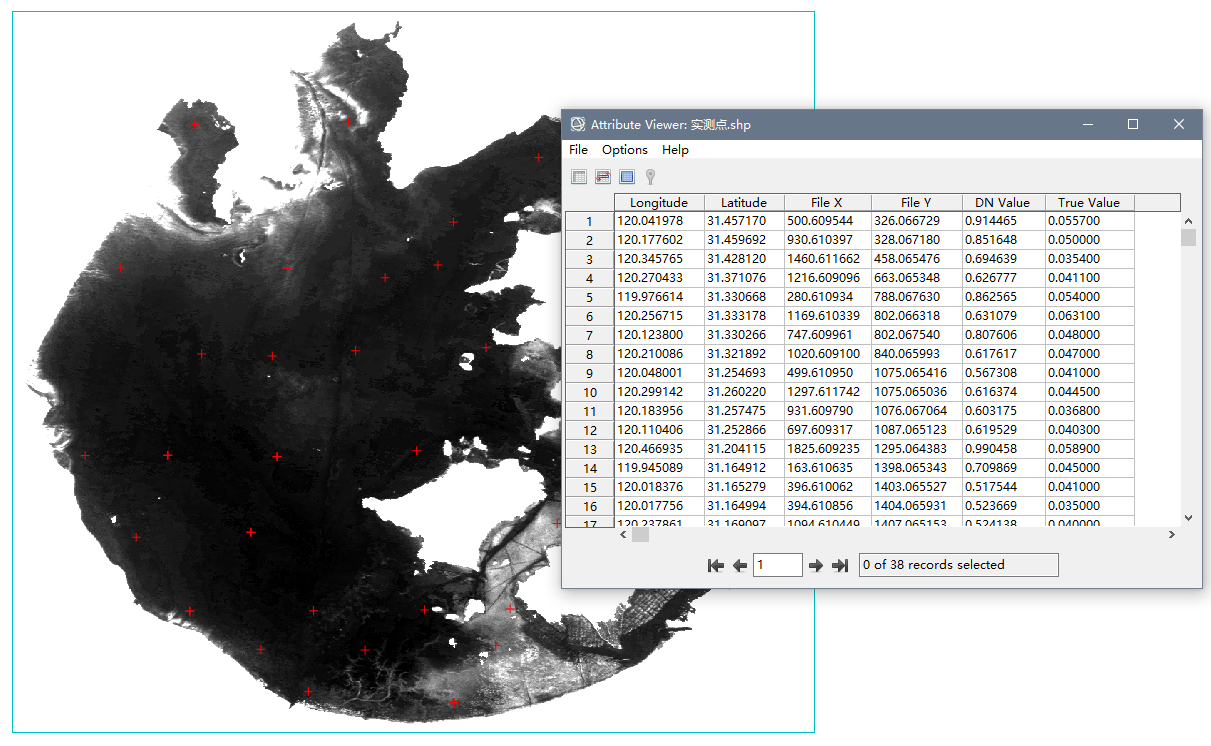Go to the previous record arrow
The image size is (1211, 746).
[740, 565]
